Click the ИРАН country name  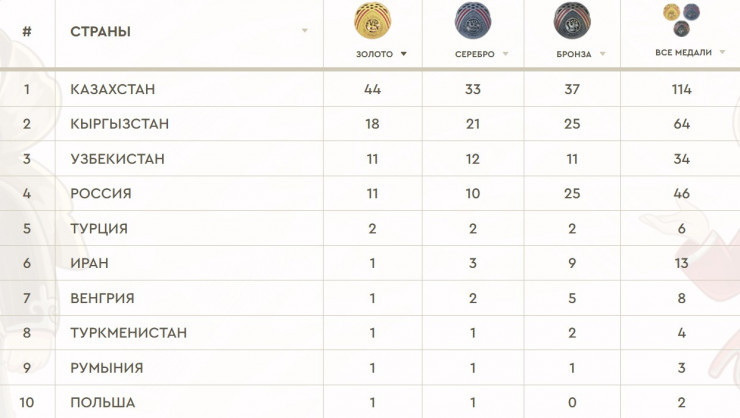(90, 263)
